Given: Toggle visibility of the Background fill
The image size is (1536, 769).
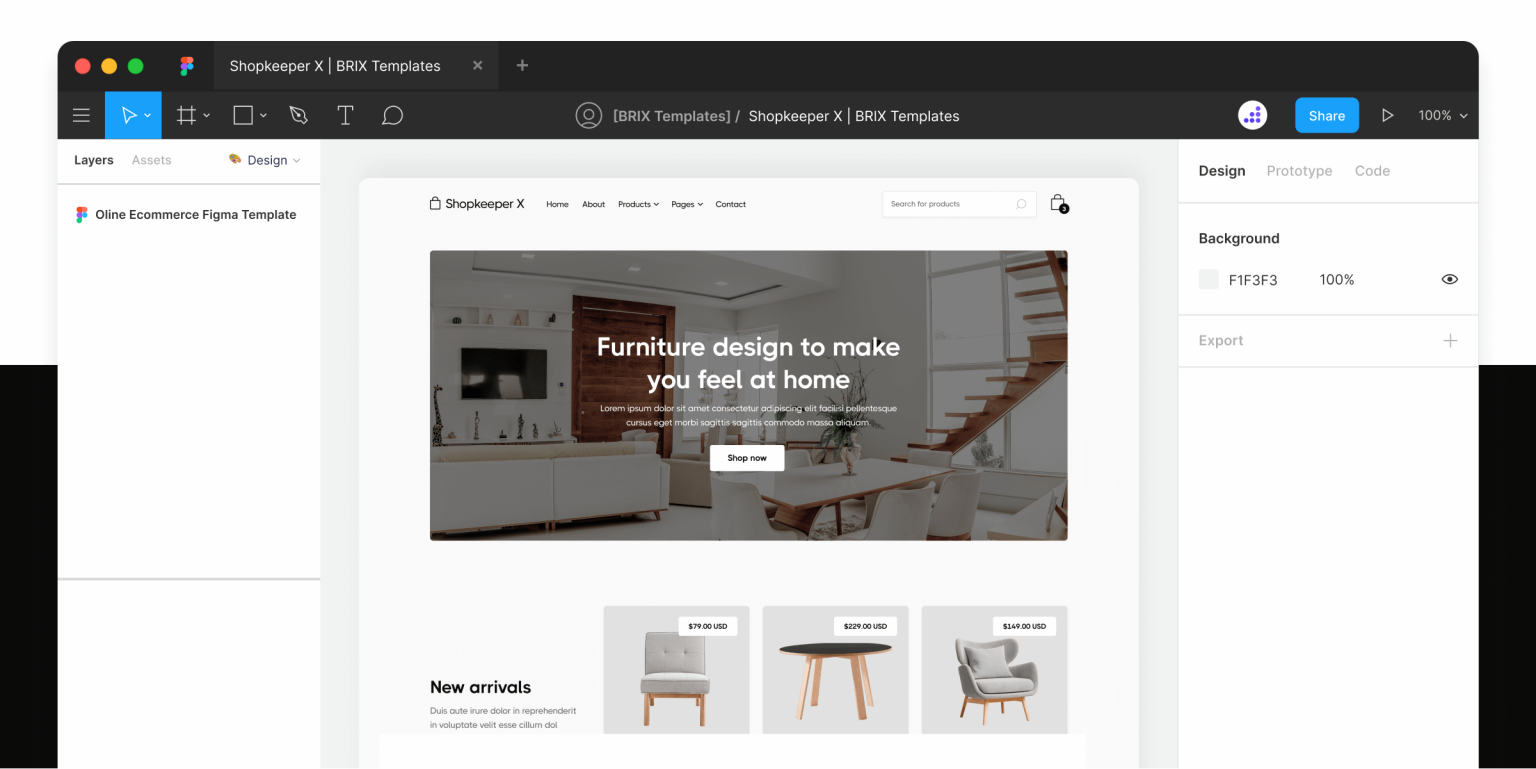Looking at the screenshot, I should pyautogui.click(x=1449, y=279).
